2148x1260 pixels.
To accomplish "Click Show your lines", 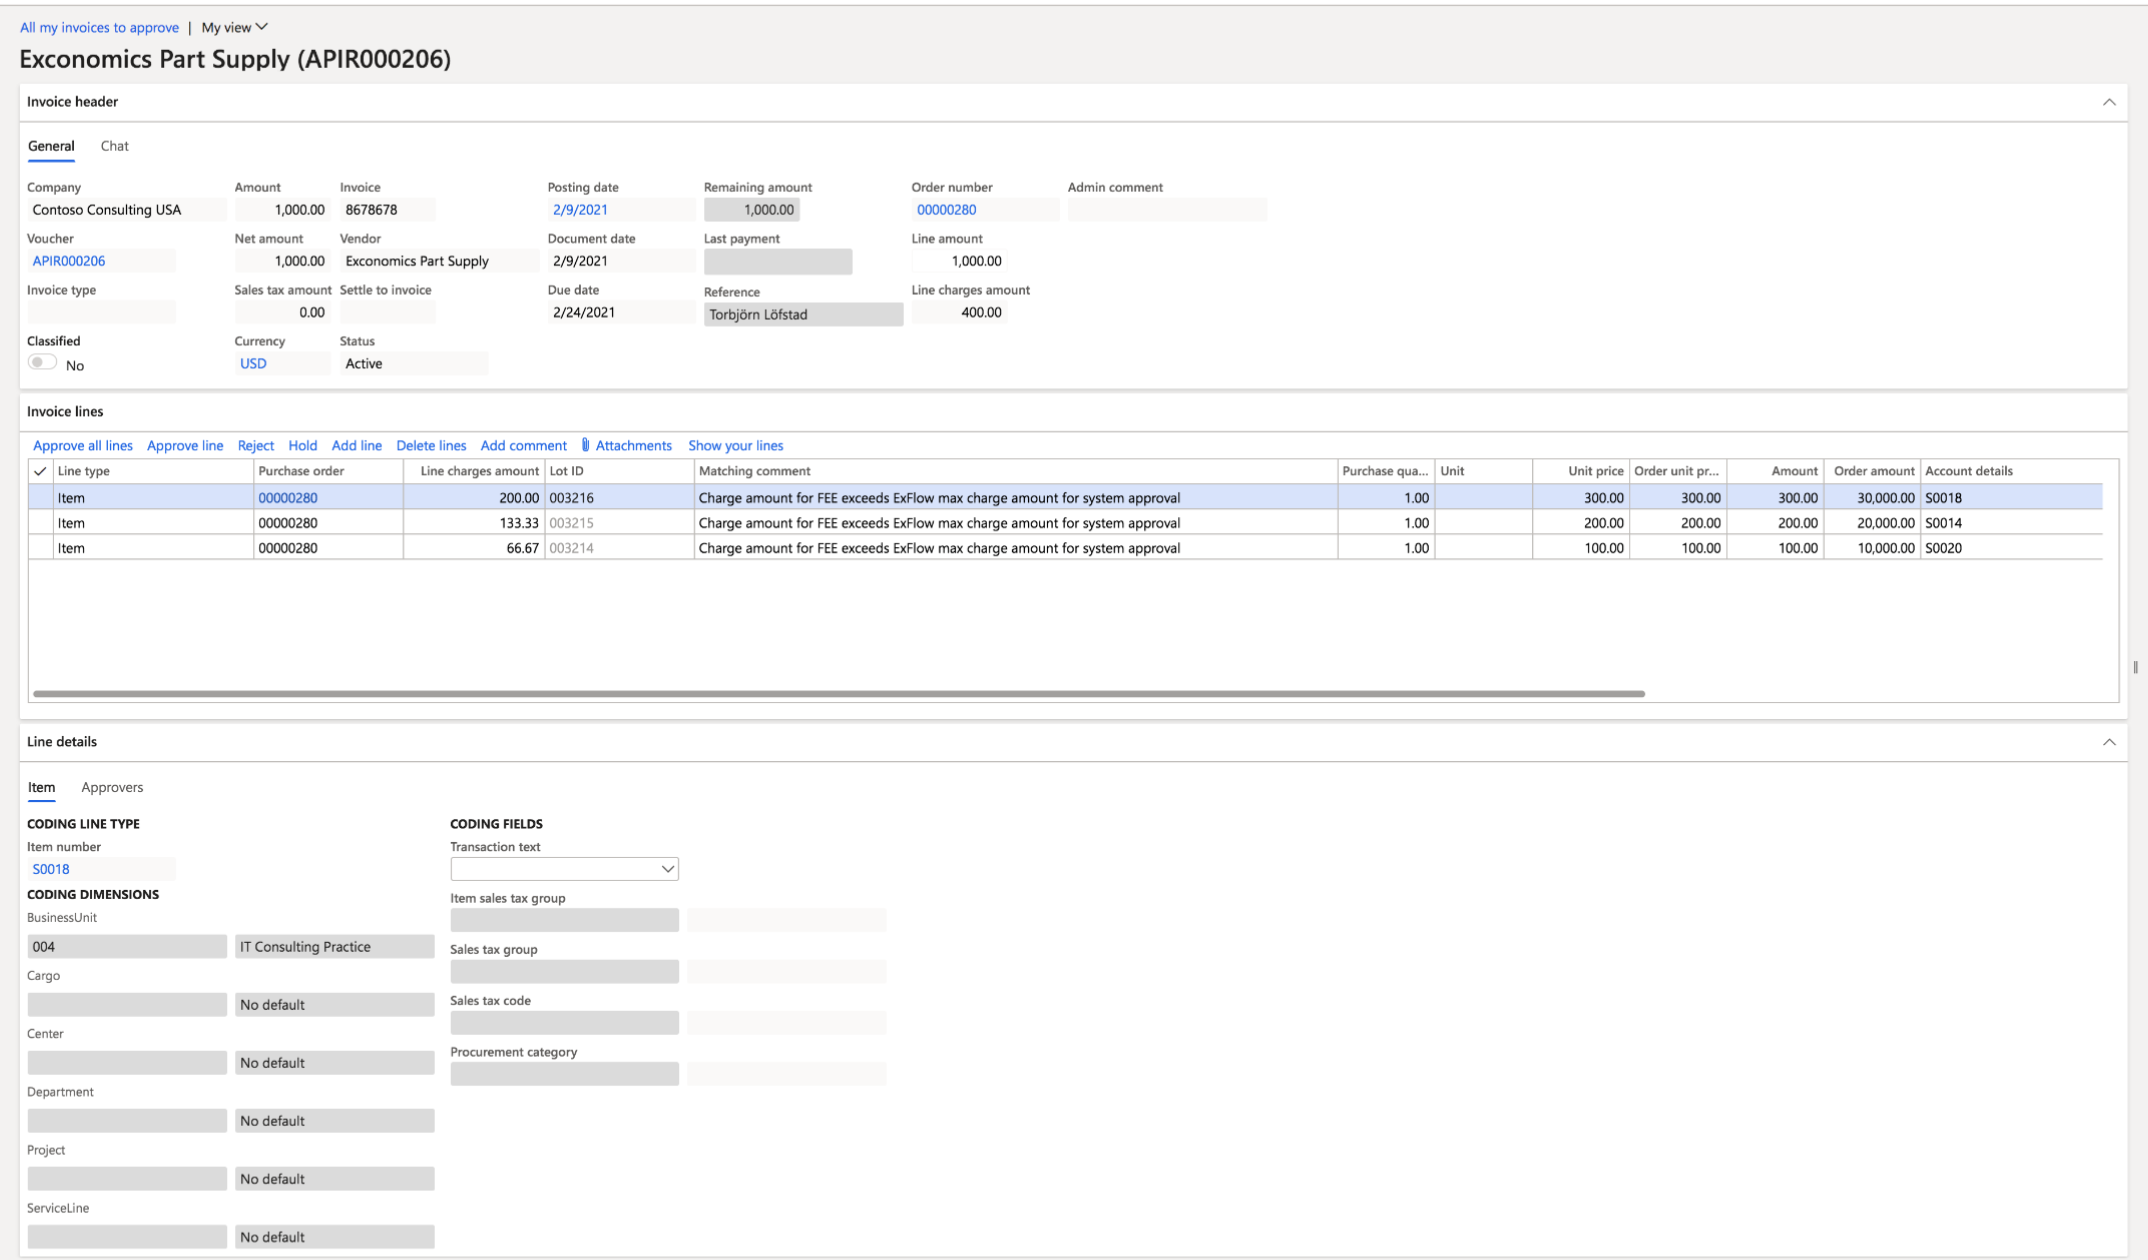I will (736, 445).
